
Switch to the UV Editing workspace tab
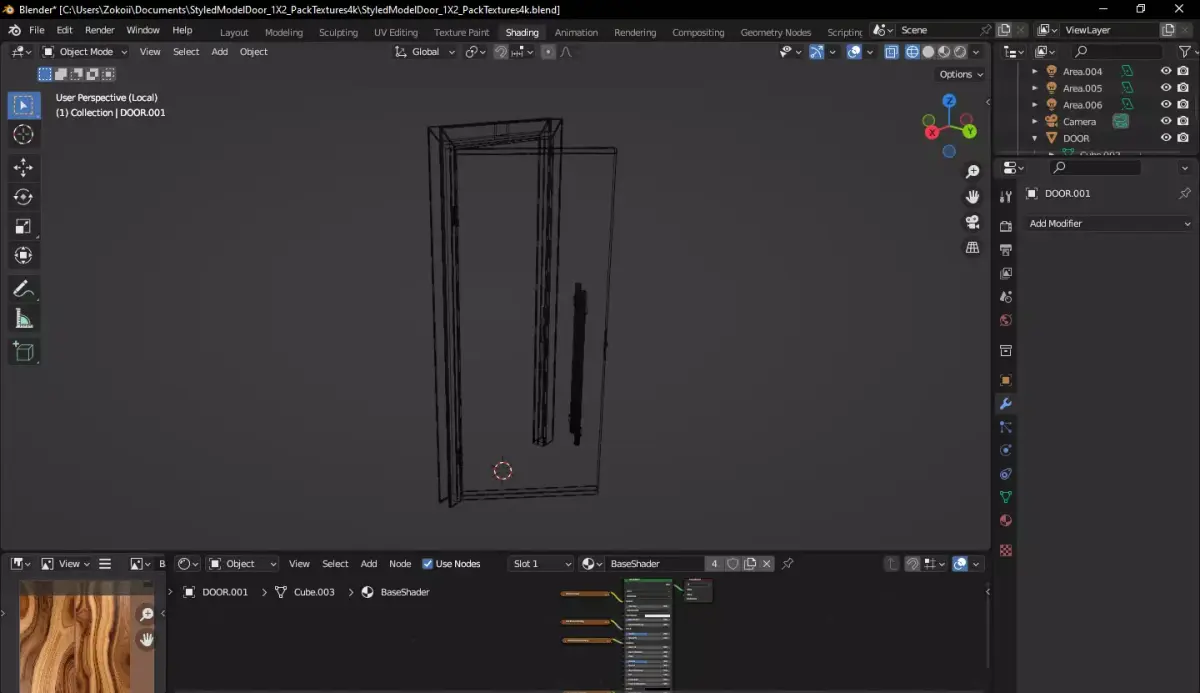click(395, 32)
